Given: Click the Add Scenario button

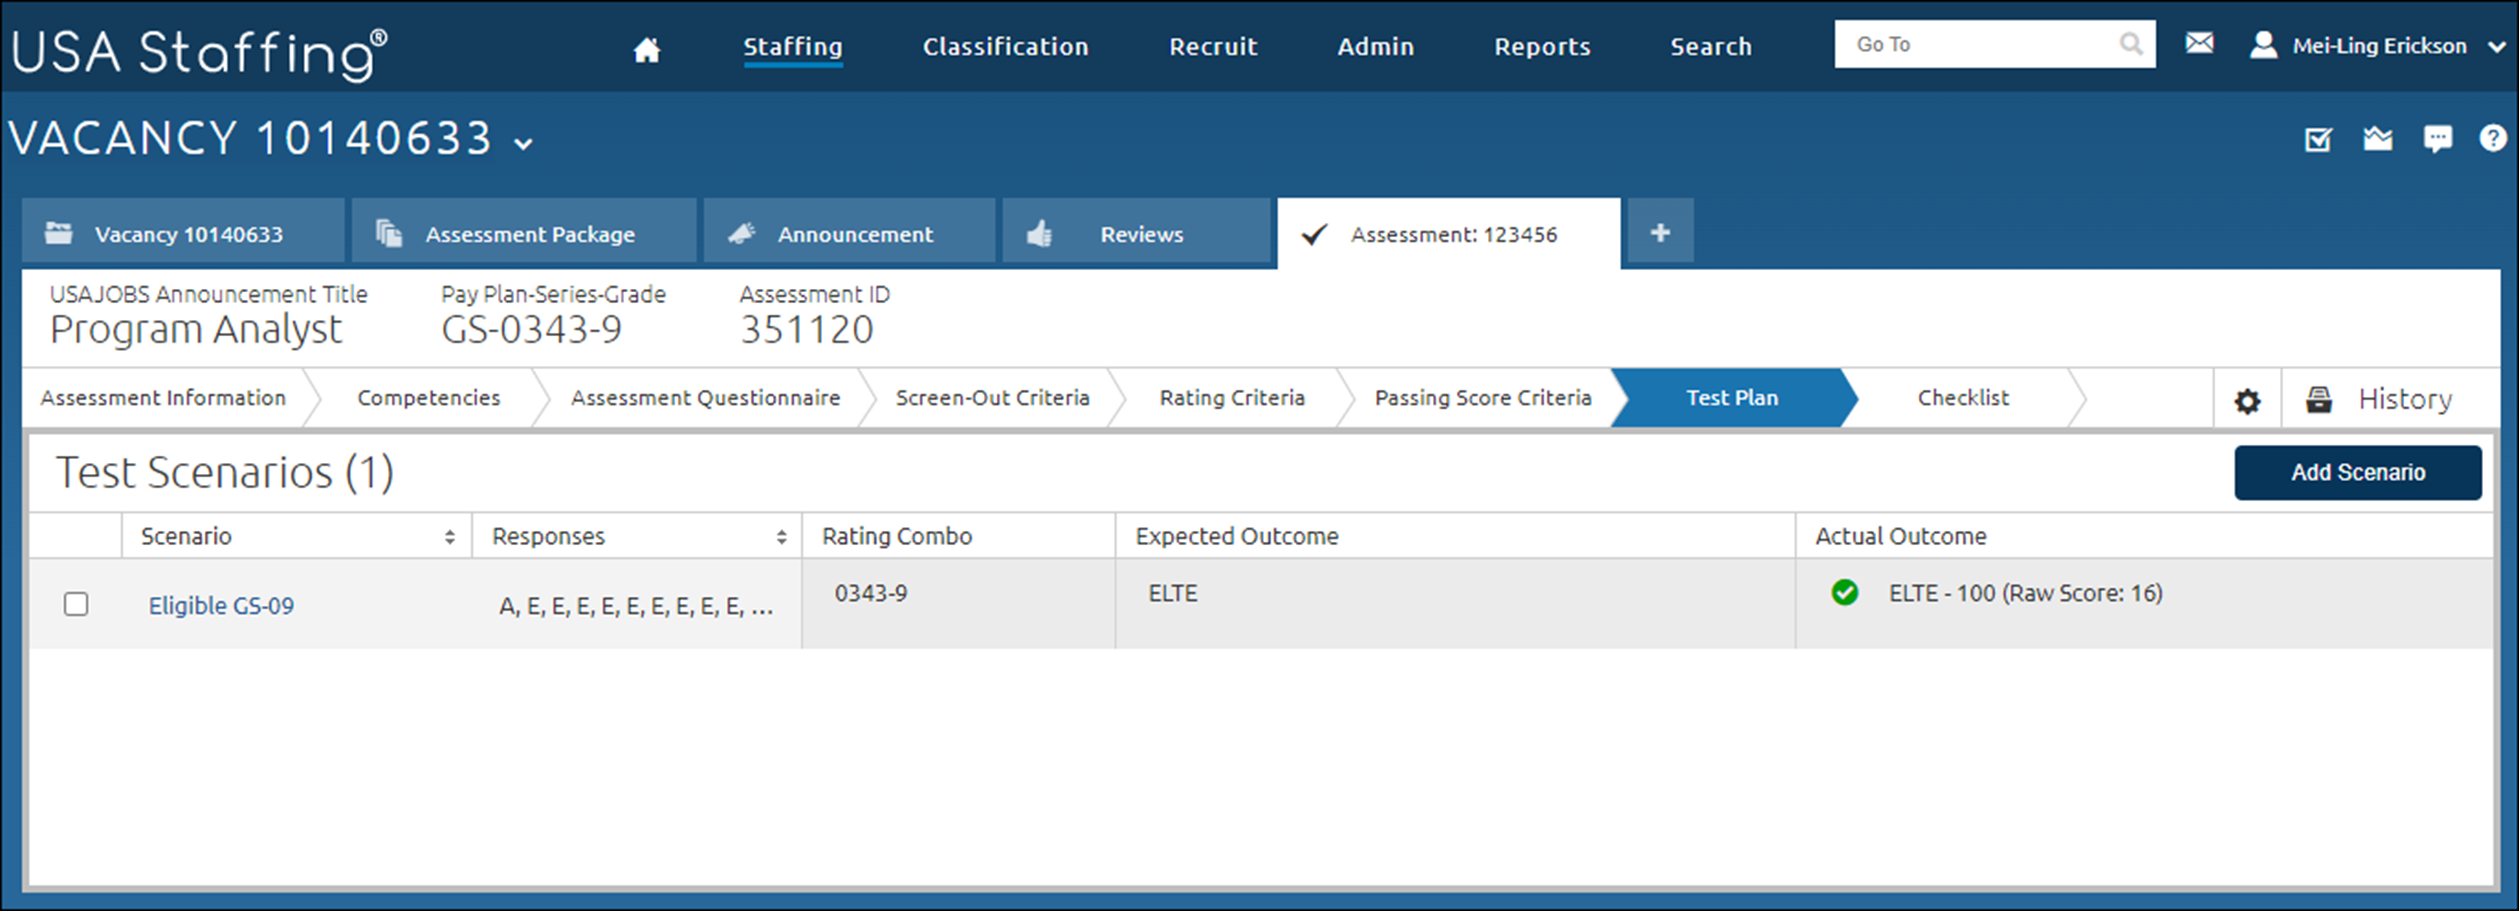Looking at the screenshot, I should [x=2358, y=472].
